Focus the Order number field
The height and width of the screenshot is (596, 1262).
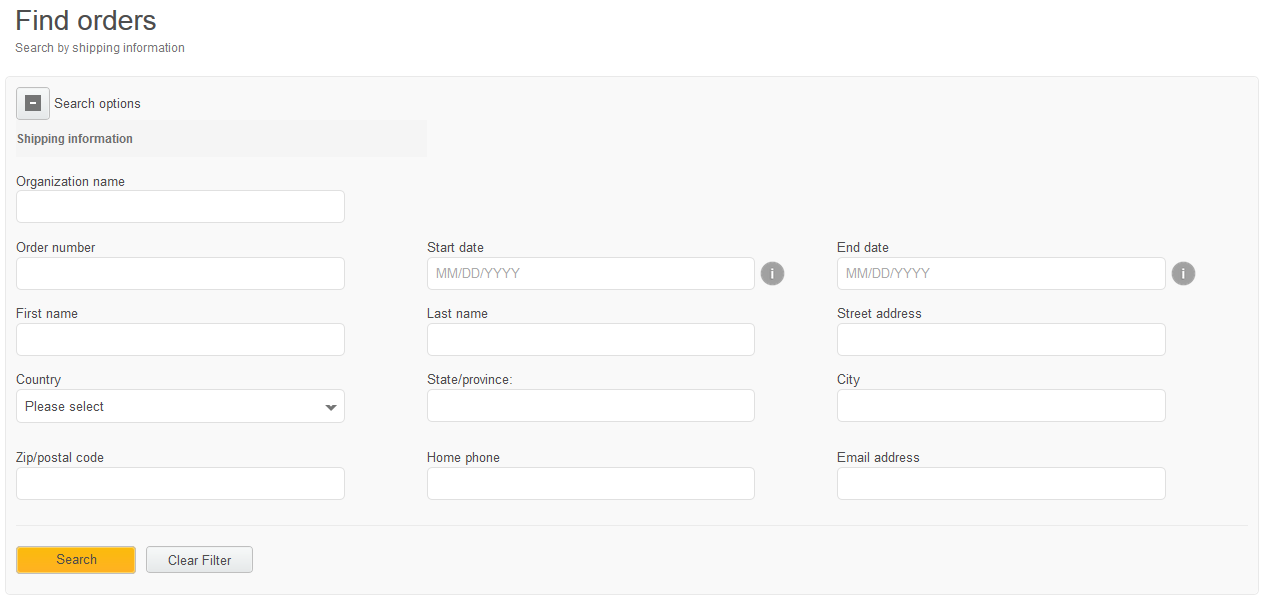(180, 273)
